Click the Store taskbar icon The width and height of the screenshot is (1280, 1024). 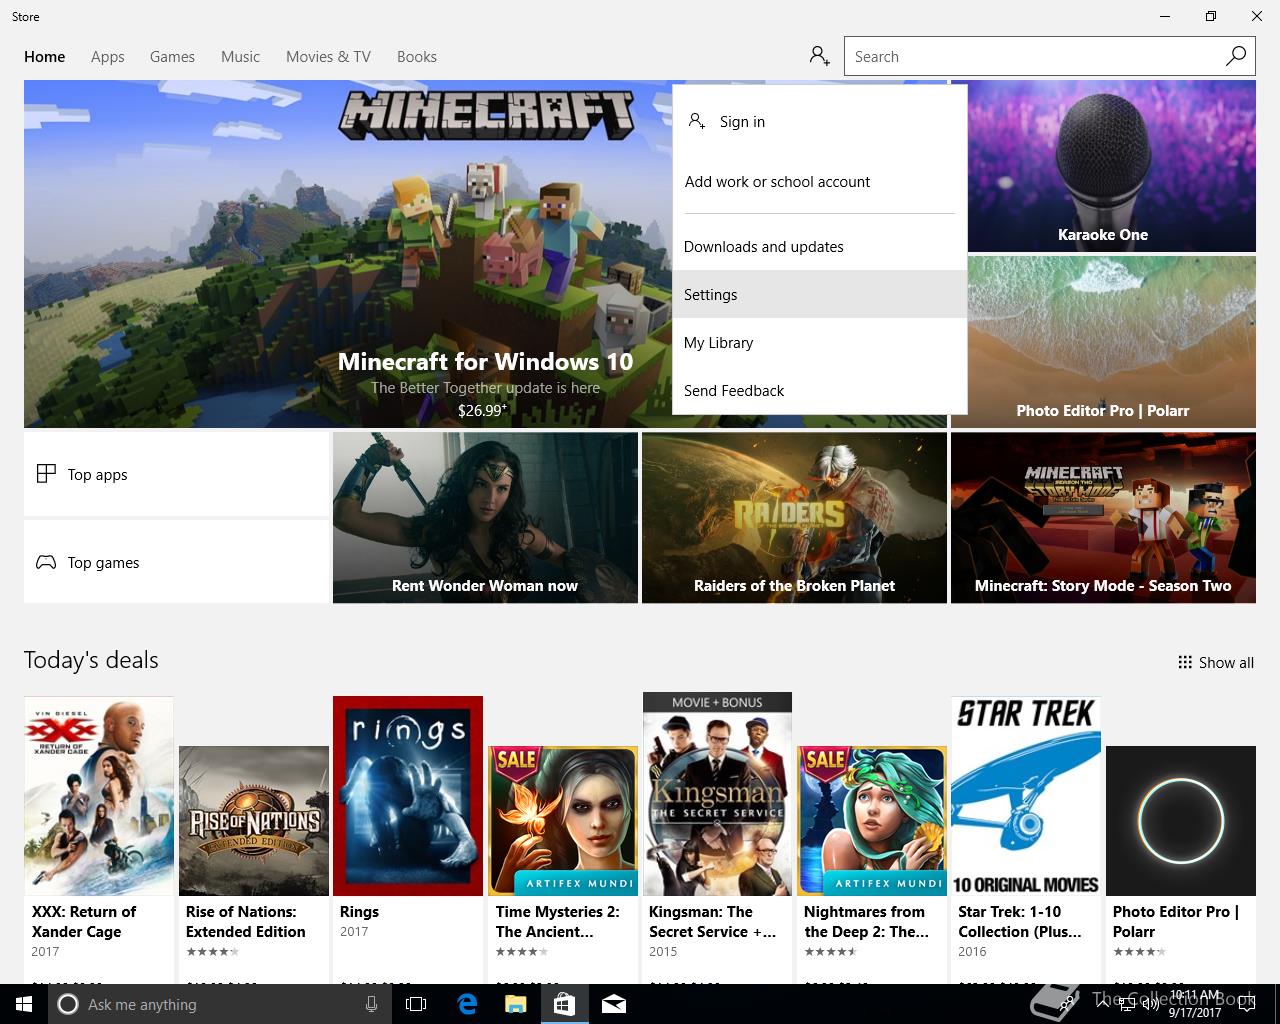tap(564, 1004)
